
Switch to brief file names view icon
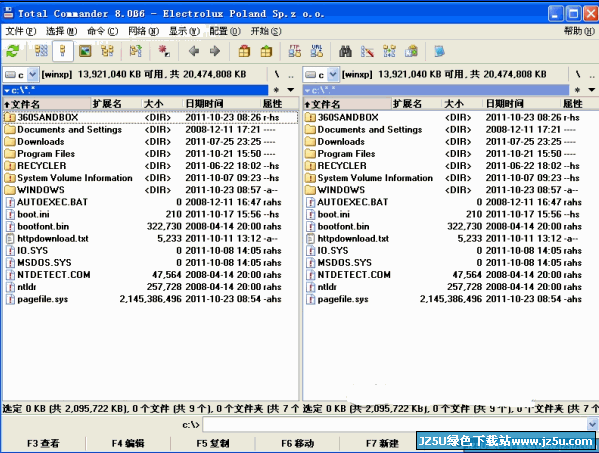coord(41,51)
